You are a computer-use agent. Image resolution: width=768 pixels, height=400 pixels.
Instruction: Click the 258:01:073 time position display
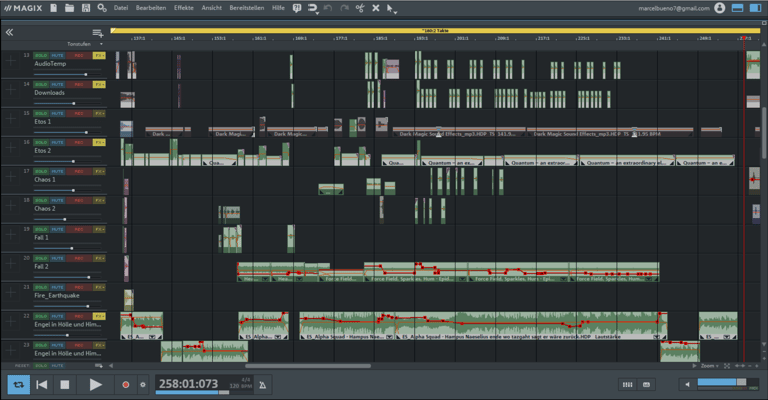189,384
